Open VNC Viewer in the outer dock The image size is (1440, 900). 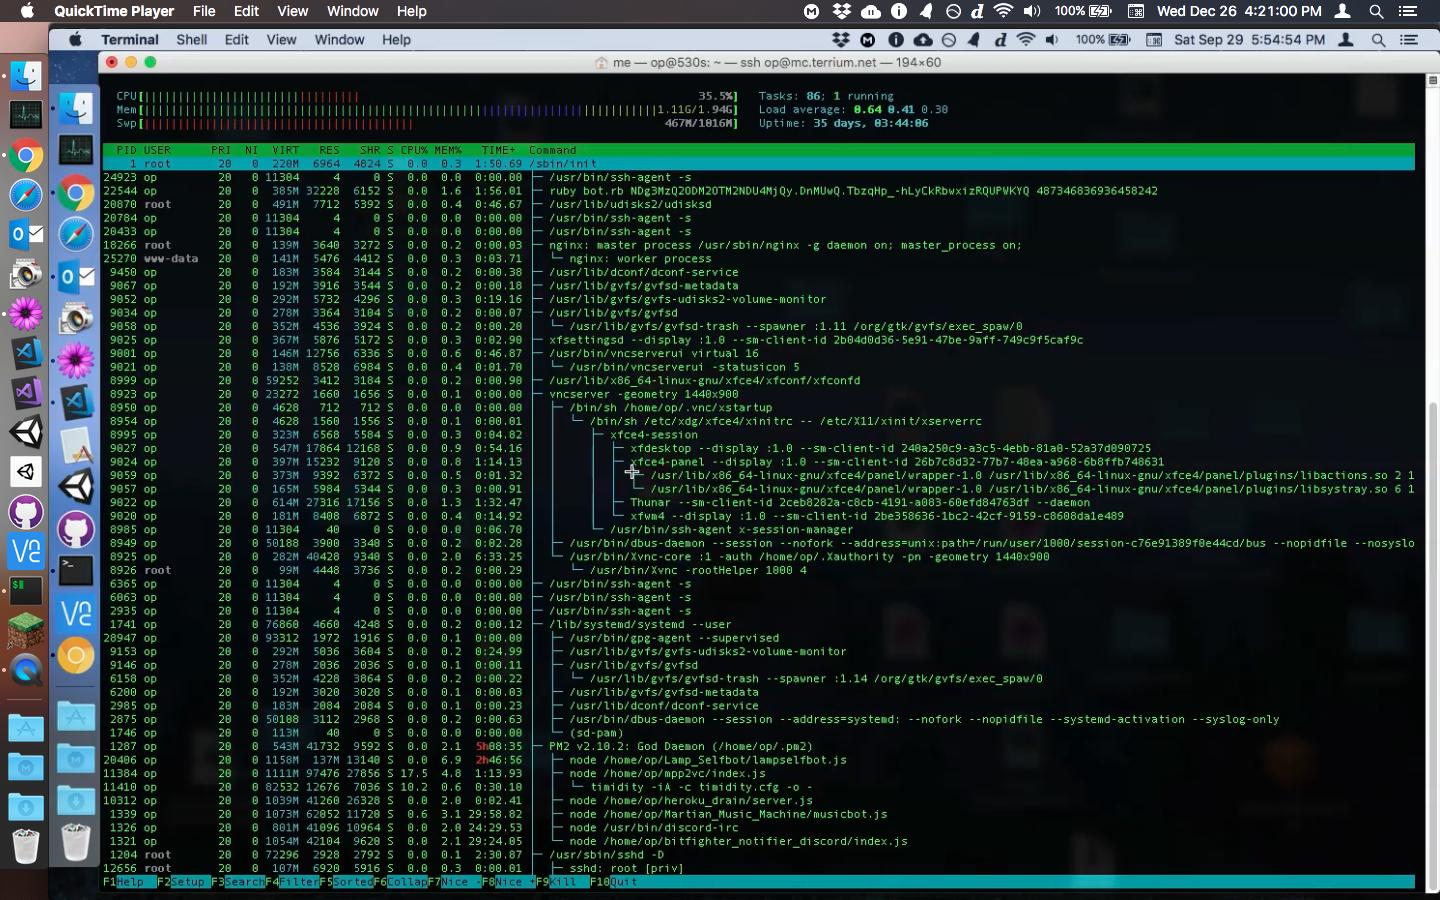[x=25, y=551]
